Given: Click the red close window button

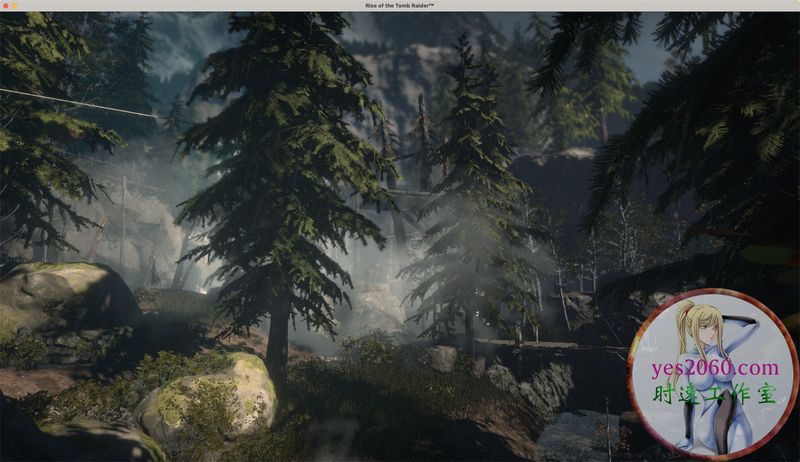Looking at the screenshot, I should 7,6.
